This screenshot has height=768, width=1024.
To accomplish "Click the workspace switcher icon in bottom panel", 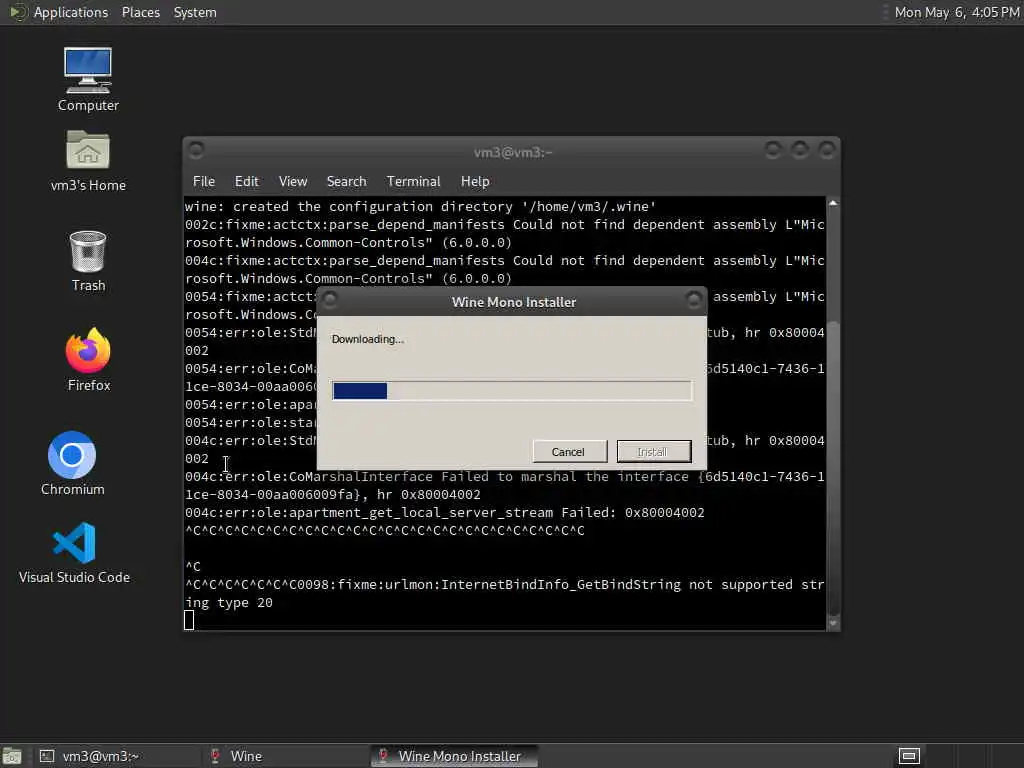I will point(909,756).
